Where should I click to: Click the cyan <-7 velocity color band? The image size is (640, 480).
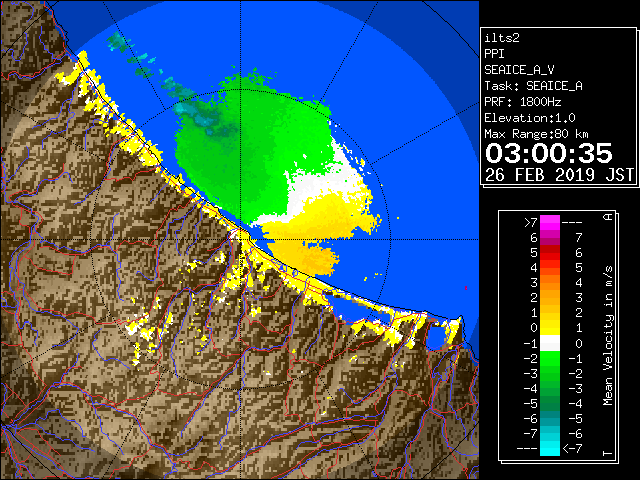pos(550,449)
